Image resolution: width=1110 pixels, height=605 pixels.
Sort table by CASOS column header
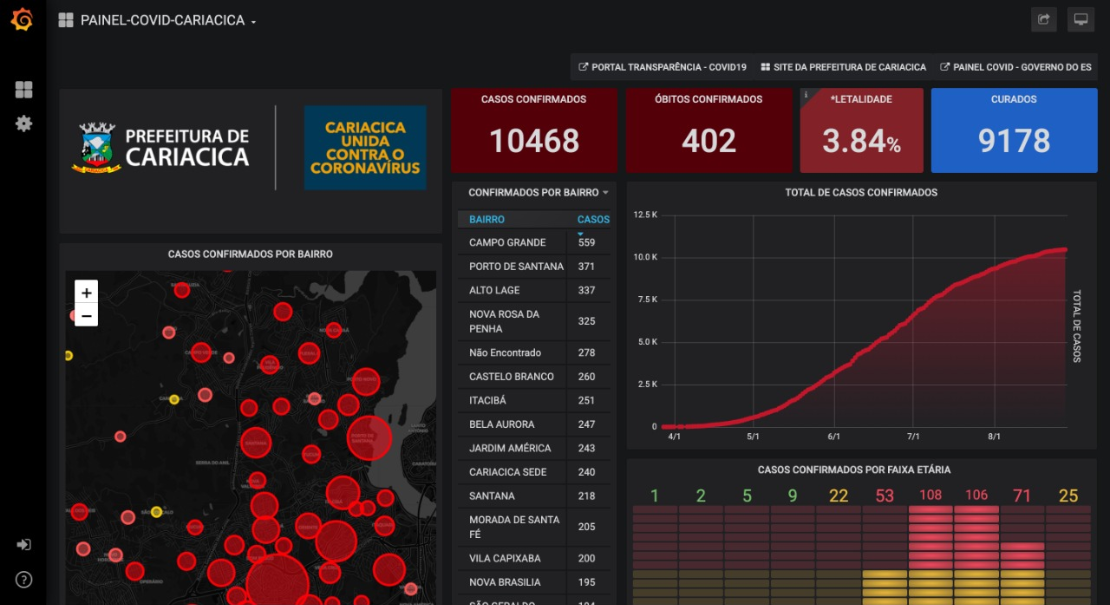pos(593,219)
